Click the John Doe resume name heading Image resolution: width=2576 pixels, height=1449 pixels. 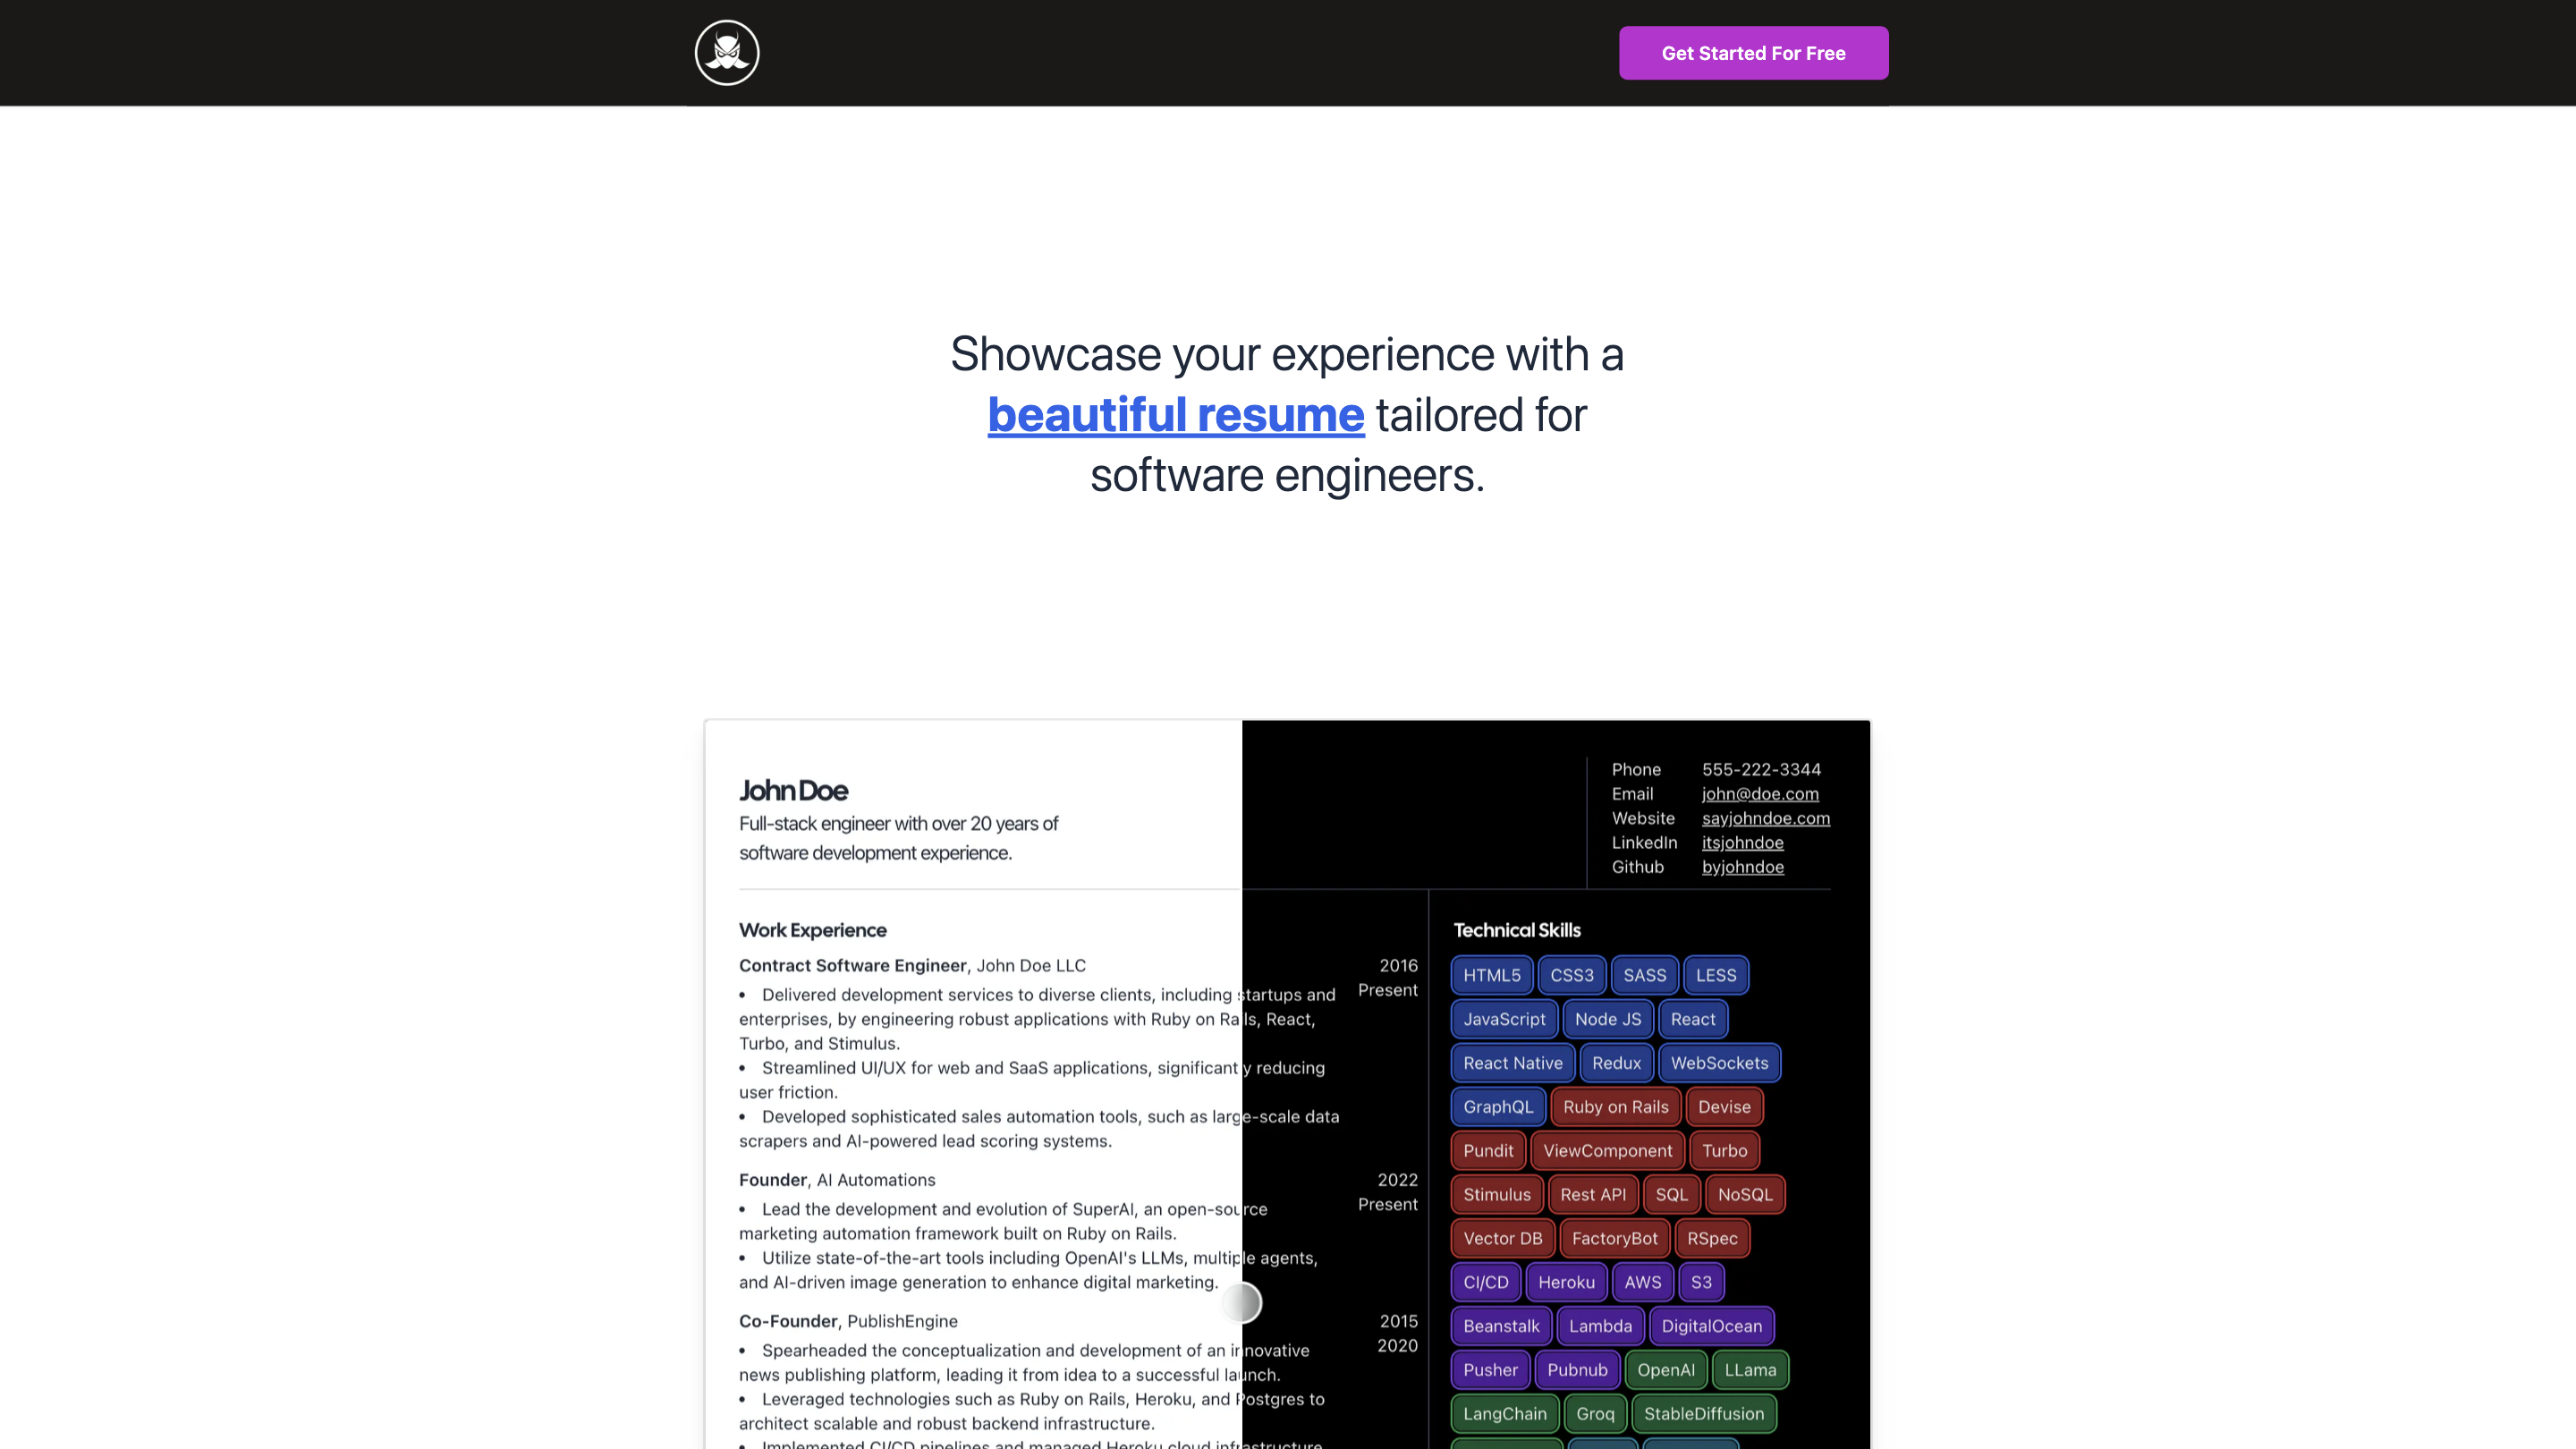[x=793, y=791]
